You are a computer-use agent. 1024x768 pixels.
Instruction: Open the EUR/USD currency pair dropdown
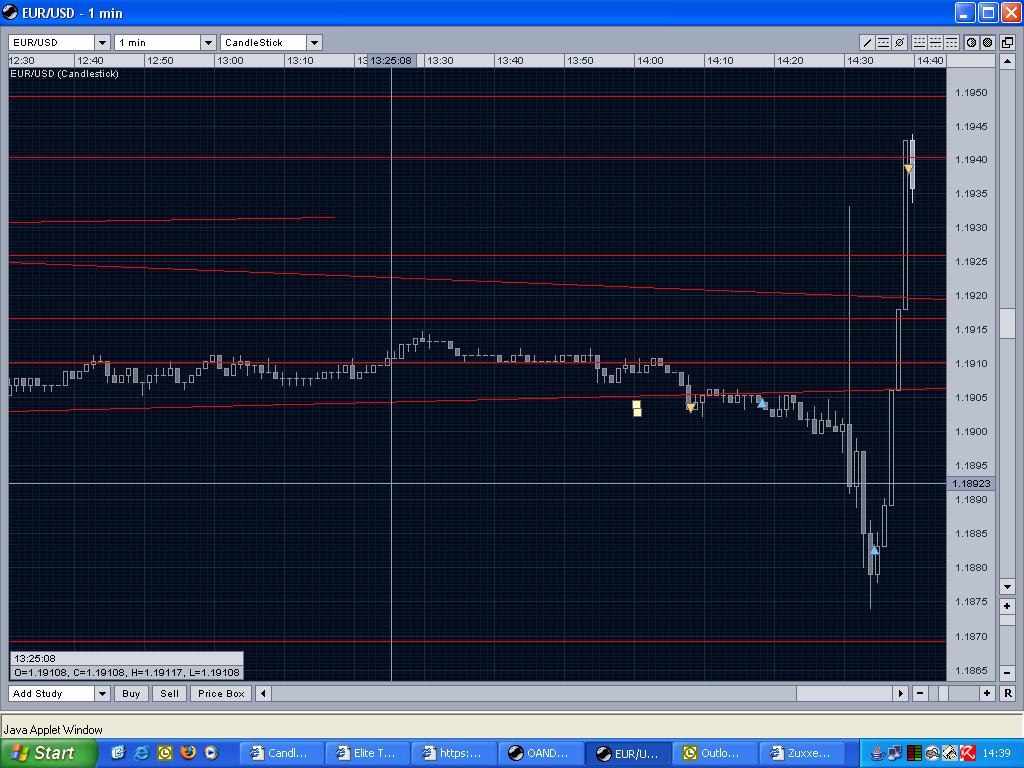coord(101,43)
